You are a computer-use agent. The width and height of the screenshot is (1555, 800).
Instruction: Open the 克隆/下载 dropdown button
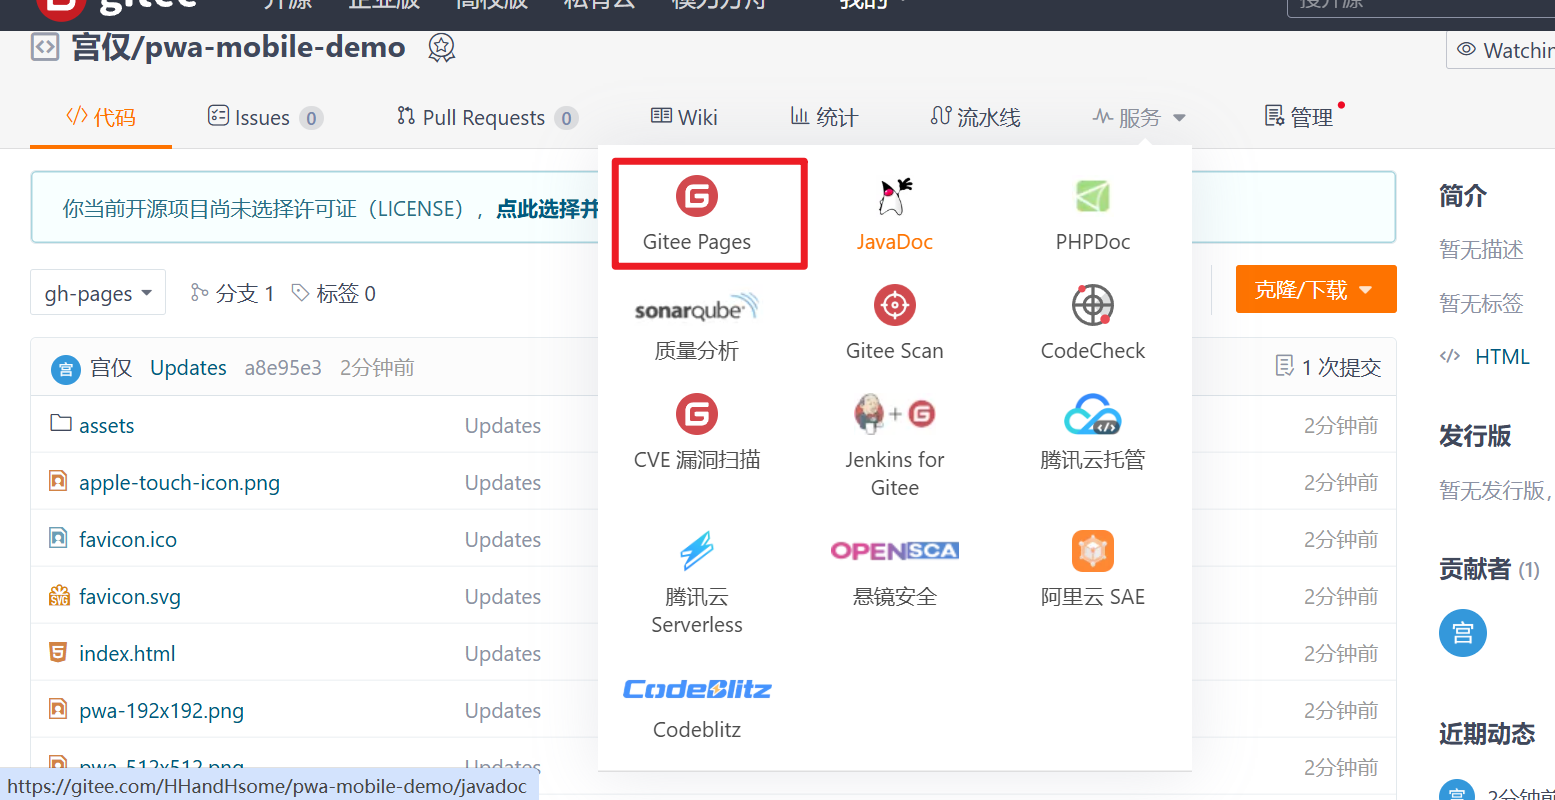(x=1315, y=290)
